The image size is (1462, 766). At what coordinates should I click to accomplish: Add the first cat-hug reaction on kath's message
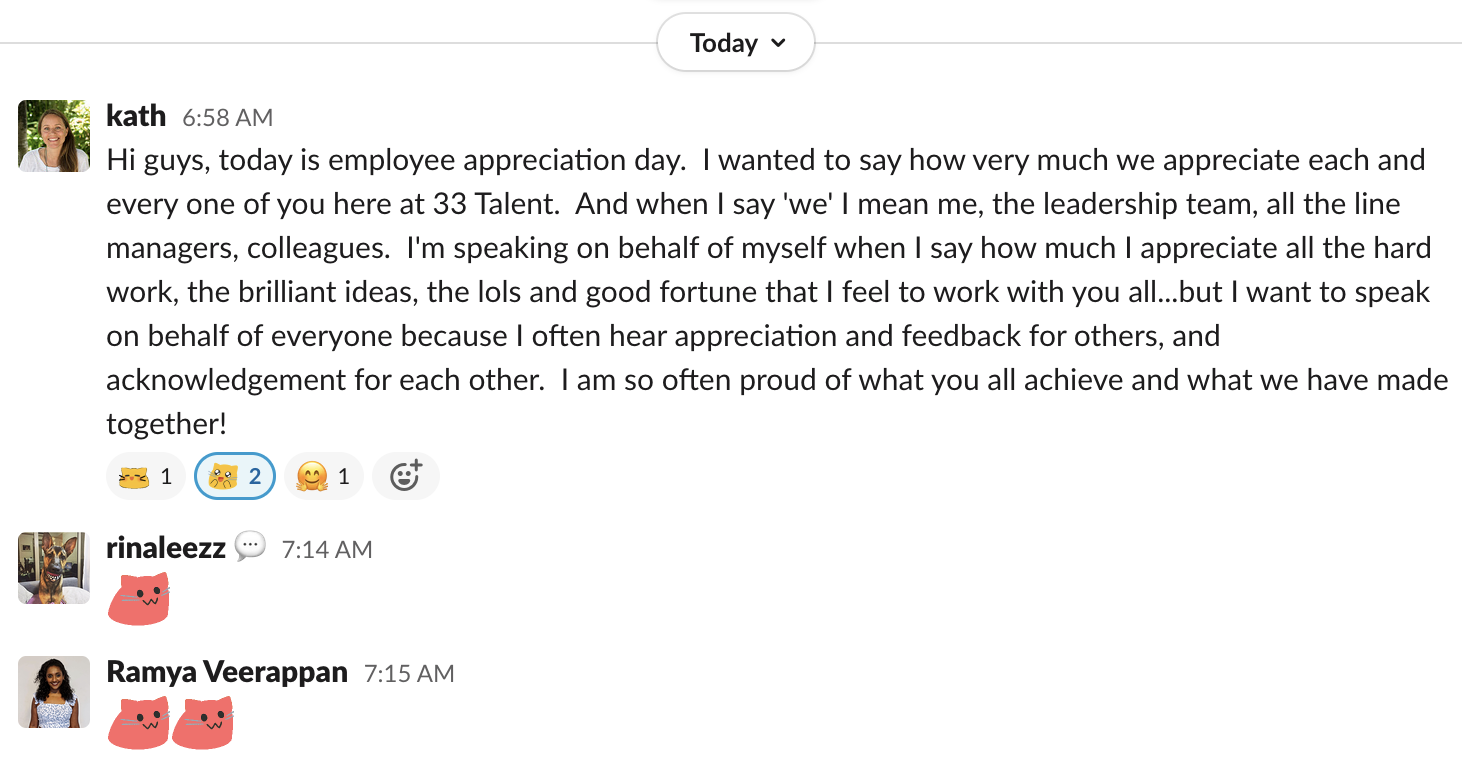(x=146, y=476)
